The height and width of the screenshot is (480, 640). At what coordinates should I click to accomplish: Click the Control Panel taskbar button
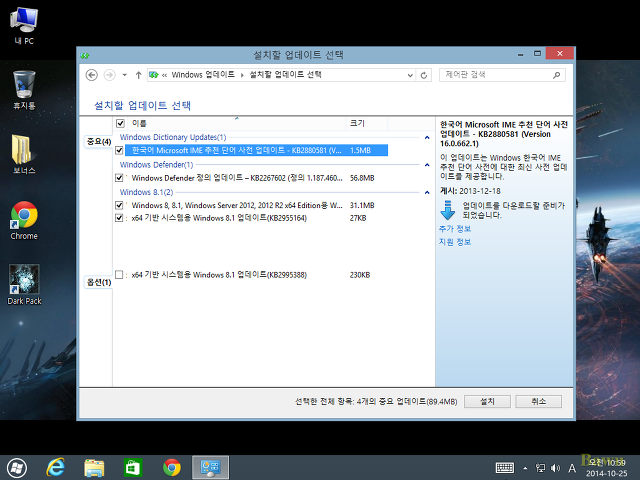point(211,468)
